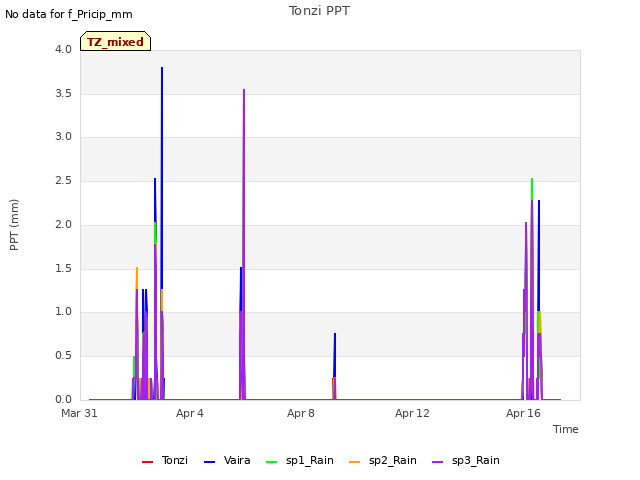
Task: Click the orange sp2_Rain legend line marker
Action: 355,462
